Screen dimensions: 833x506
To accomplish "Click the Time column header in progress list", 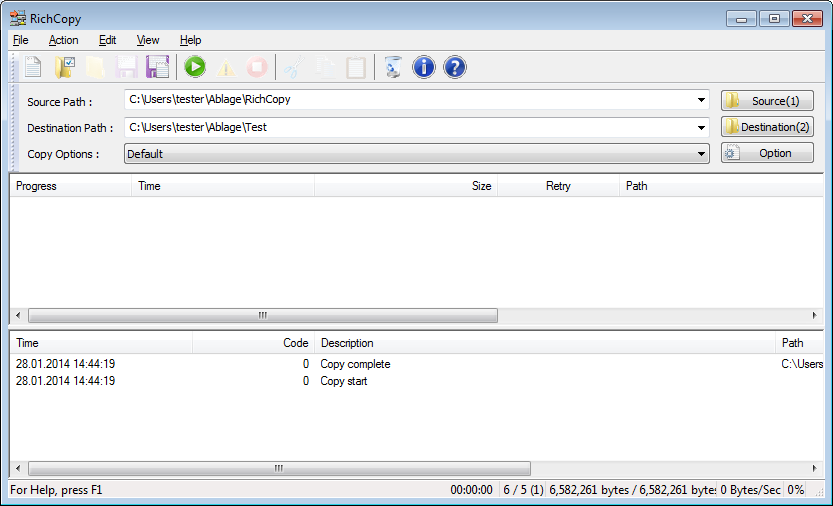I will 223,186.
